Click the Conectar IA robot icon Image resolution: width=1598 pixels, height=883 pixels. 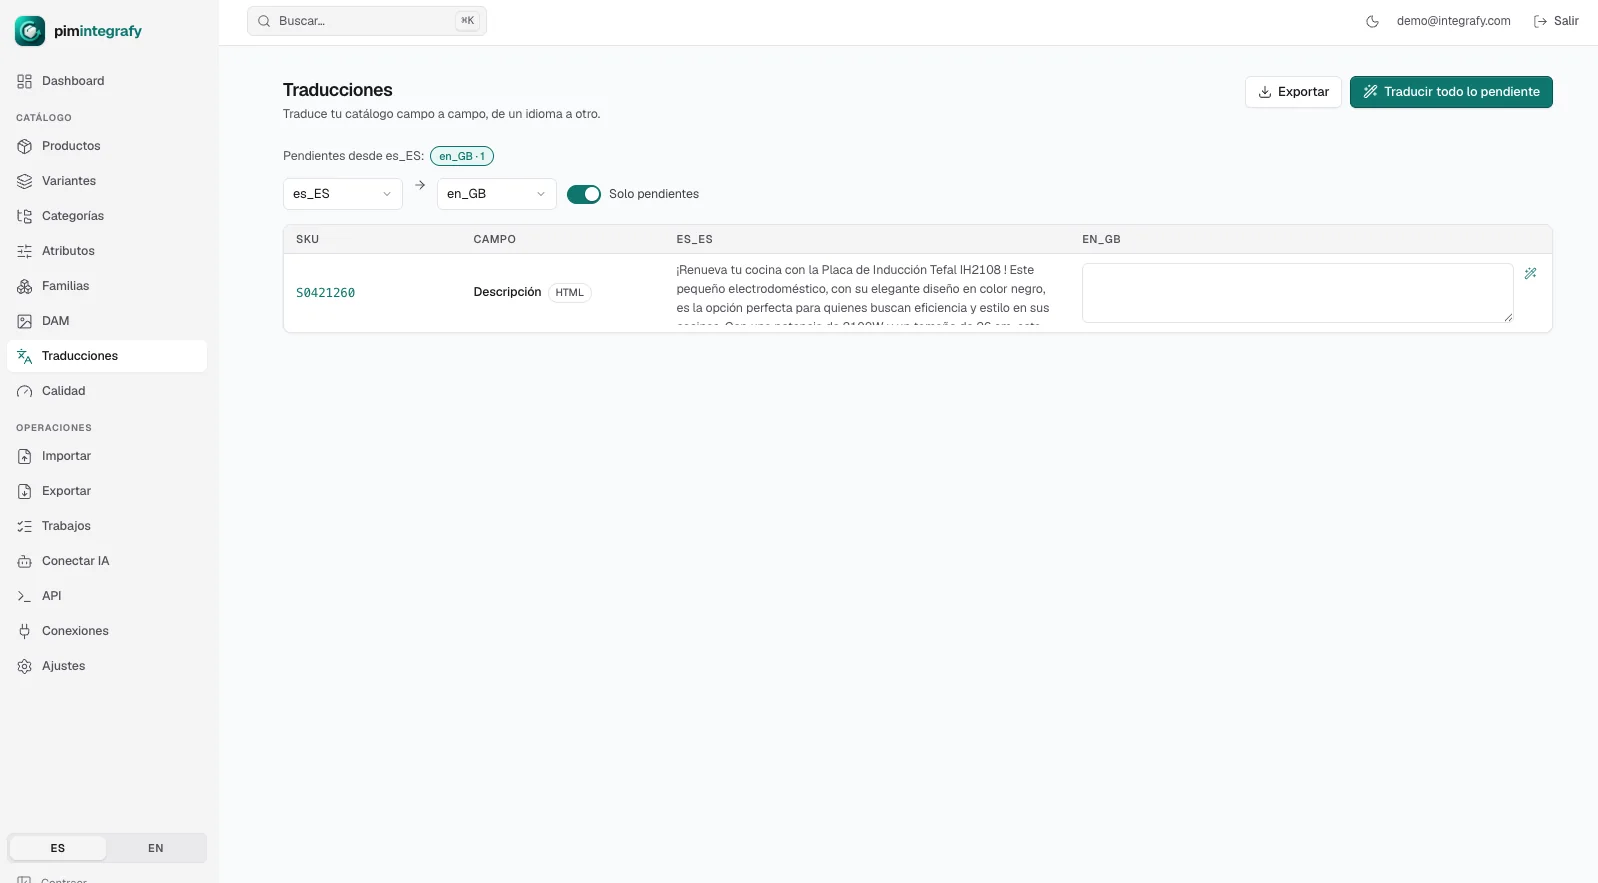coord(25,561)
